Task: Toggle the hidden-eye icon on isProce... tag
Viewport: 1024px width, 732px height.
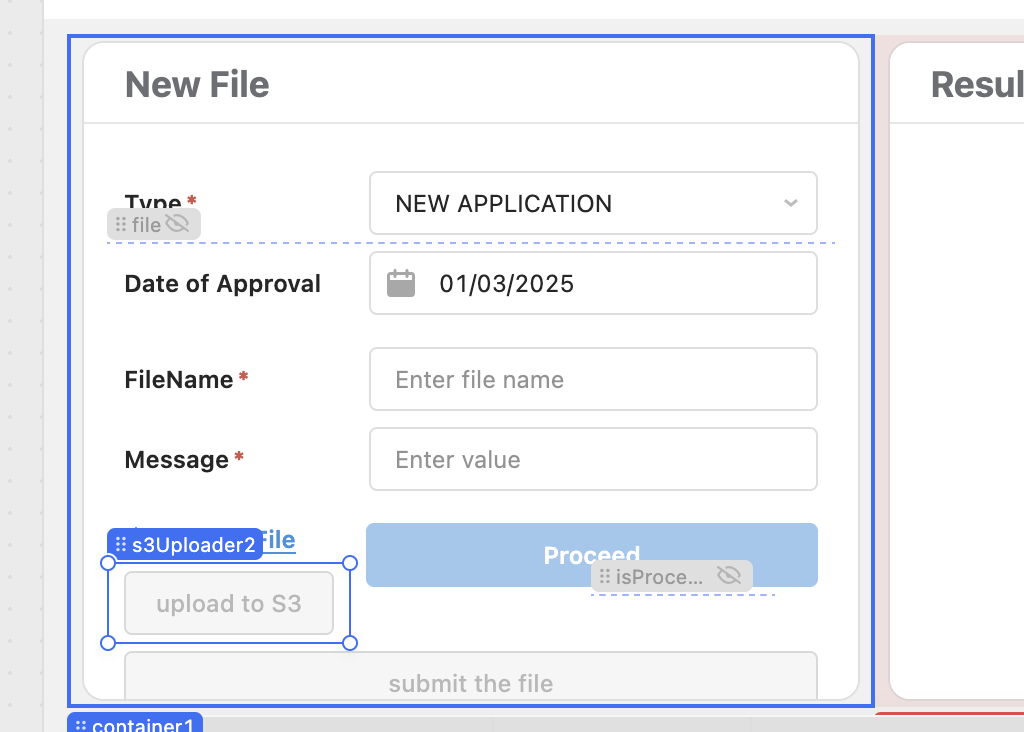Action: coord(729,575)
